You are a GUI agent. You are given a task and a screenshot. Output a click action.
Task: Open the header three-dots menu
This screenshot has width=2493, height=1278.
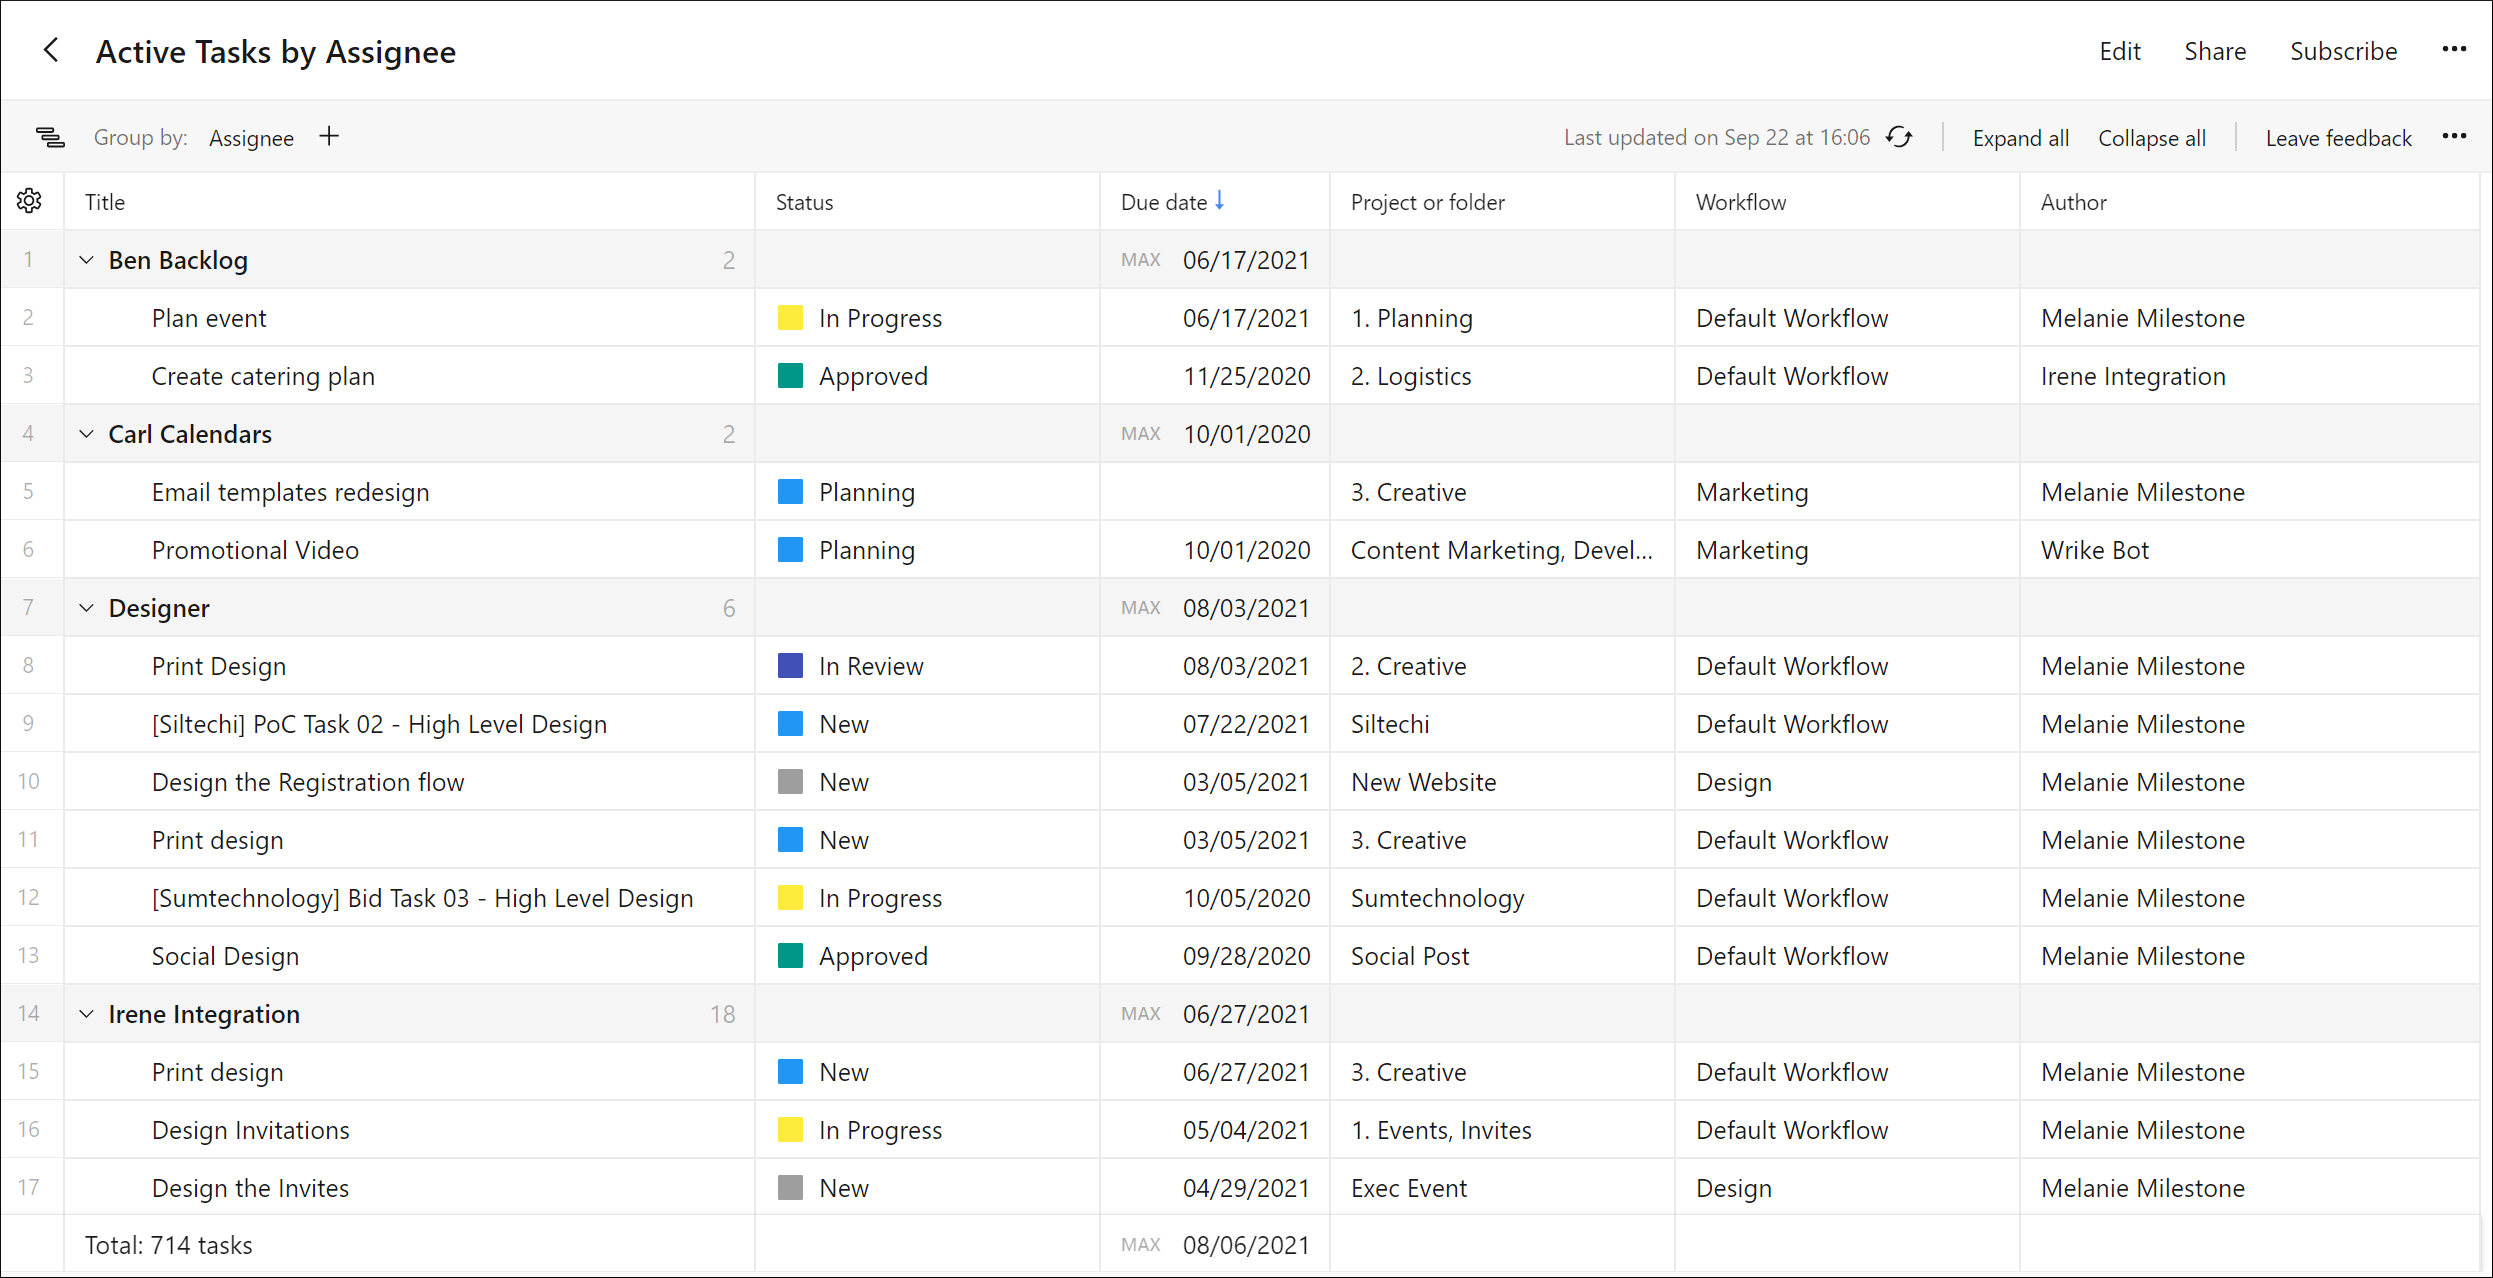(2454, 50)
